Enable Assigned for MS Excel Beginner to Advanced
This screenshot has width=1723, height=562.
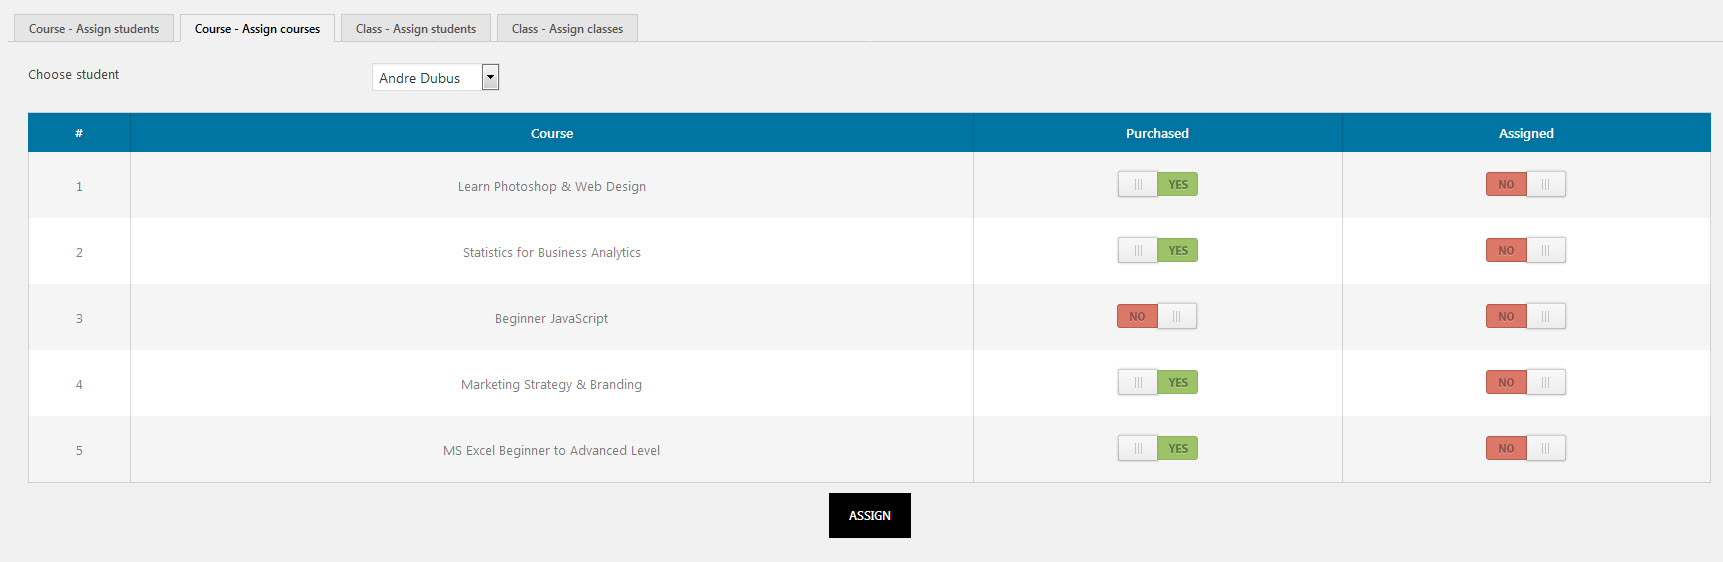click(x=1525, y=449)
